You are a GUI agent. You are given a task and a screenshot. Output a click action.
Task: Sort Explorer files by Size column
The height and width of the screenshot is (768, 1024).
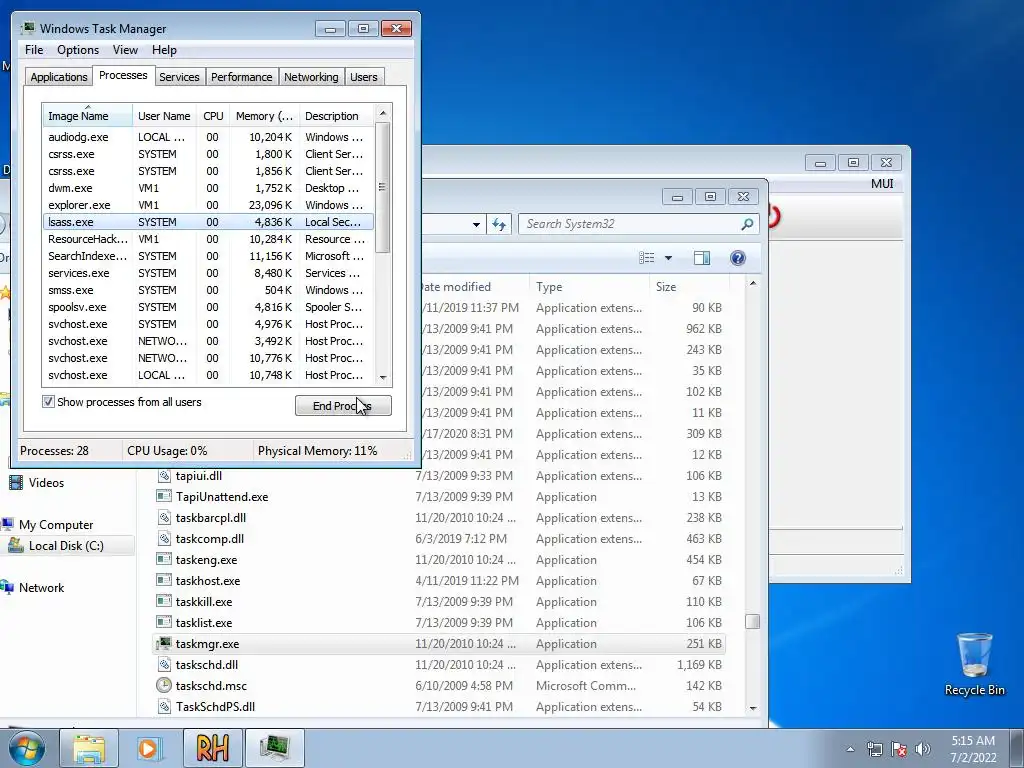pos(689,287)
